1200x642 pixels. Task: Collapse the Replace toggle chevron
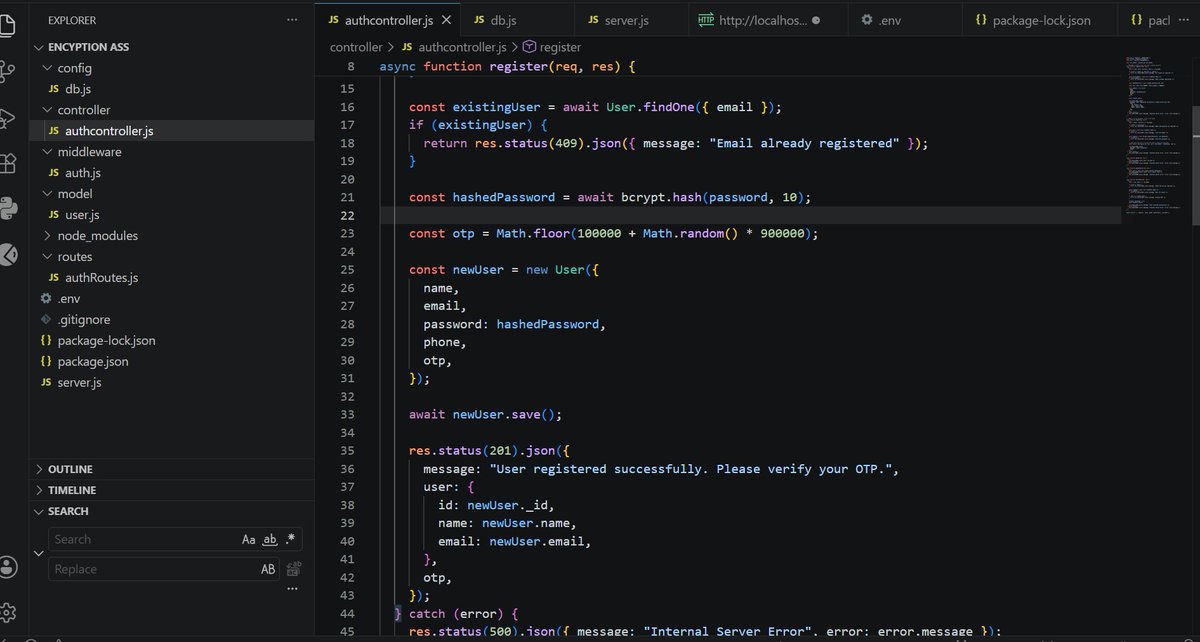pyautogui.click(x=39, y=554)
